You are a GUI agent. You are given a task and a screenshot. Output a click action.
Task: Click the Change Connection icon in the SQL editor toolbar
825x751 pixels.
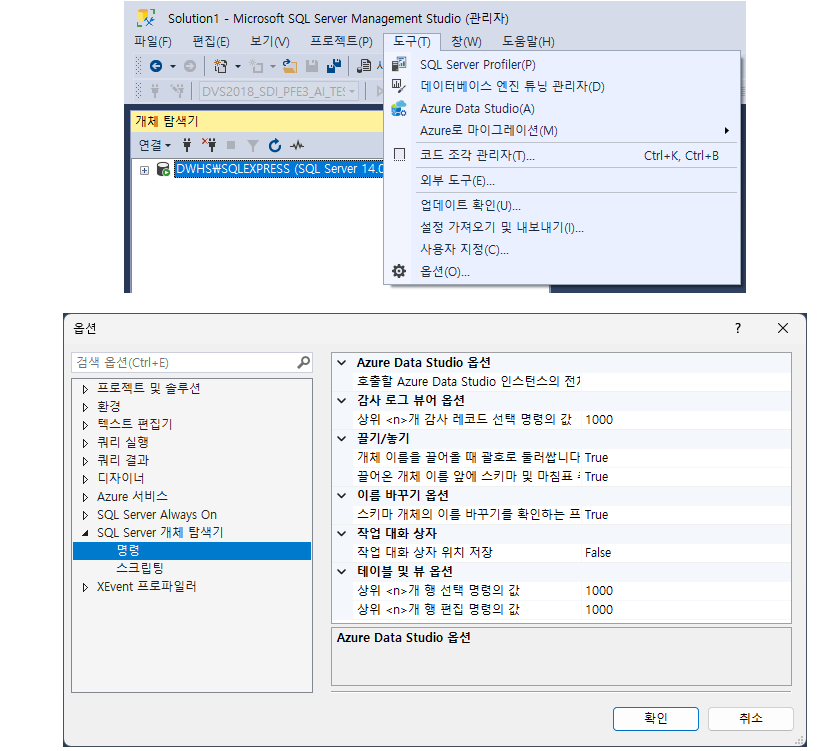coord(177,91)
